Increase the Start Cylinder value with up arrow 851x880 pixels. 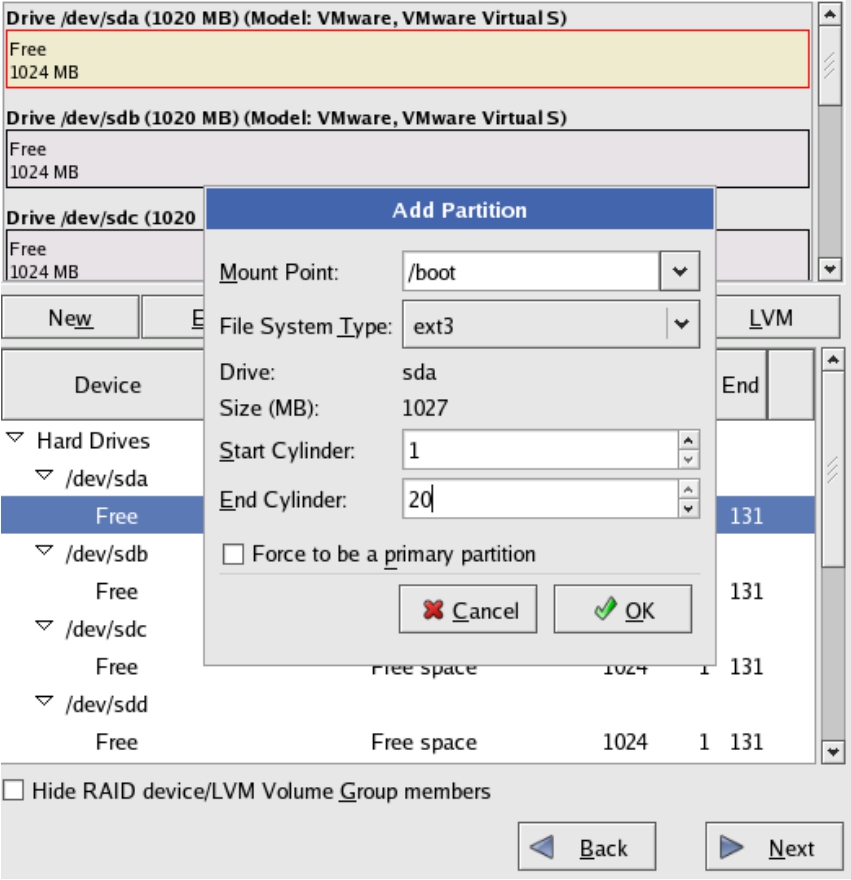pos(687,440)
